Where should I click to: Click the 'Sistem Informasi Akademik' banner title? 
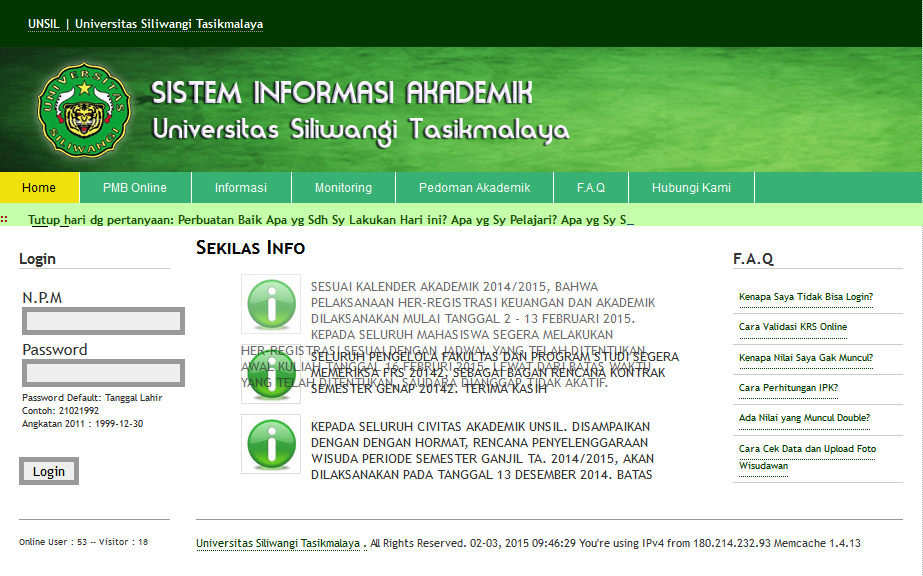[x=342, y=93]
